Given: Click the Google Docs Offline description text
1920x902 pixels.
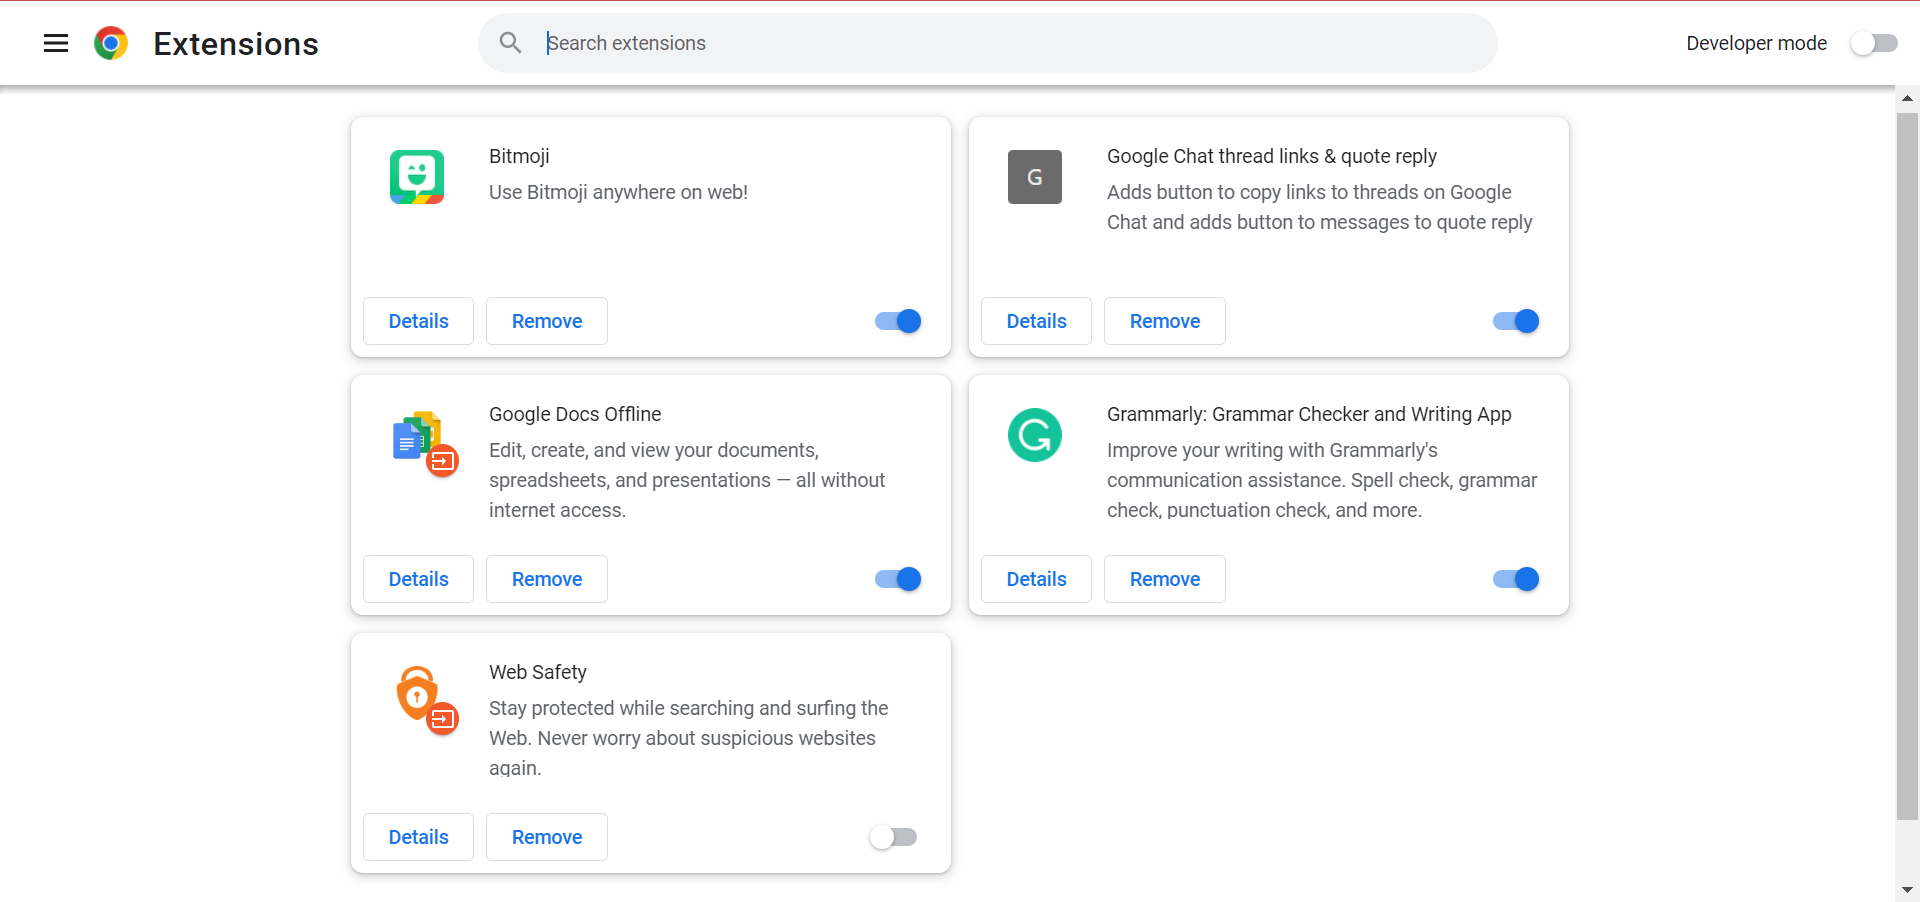Looking at the screenshot, I should (x=687, y=480).
